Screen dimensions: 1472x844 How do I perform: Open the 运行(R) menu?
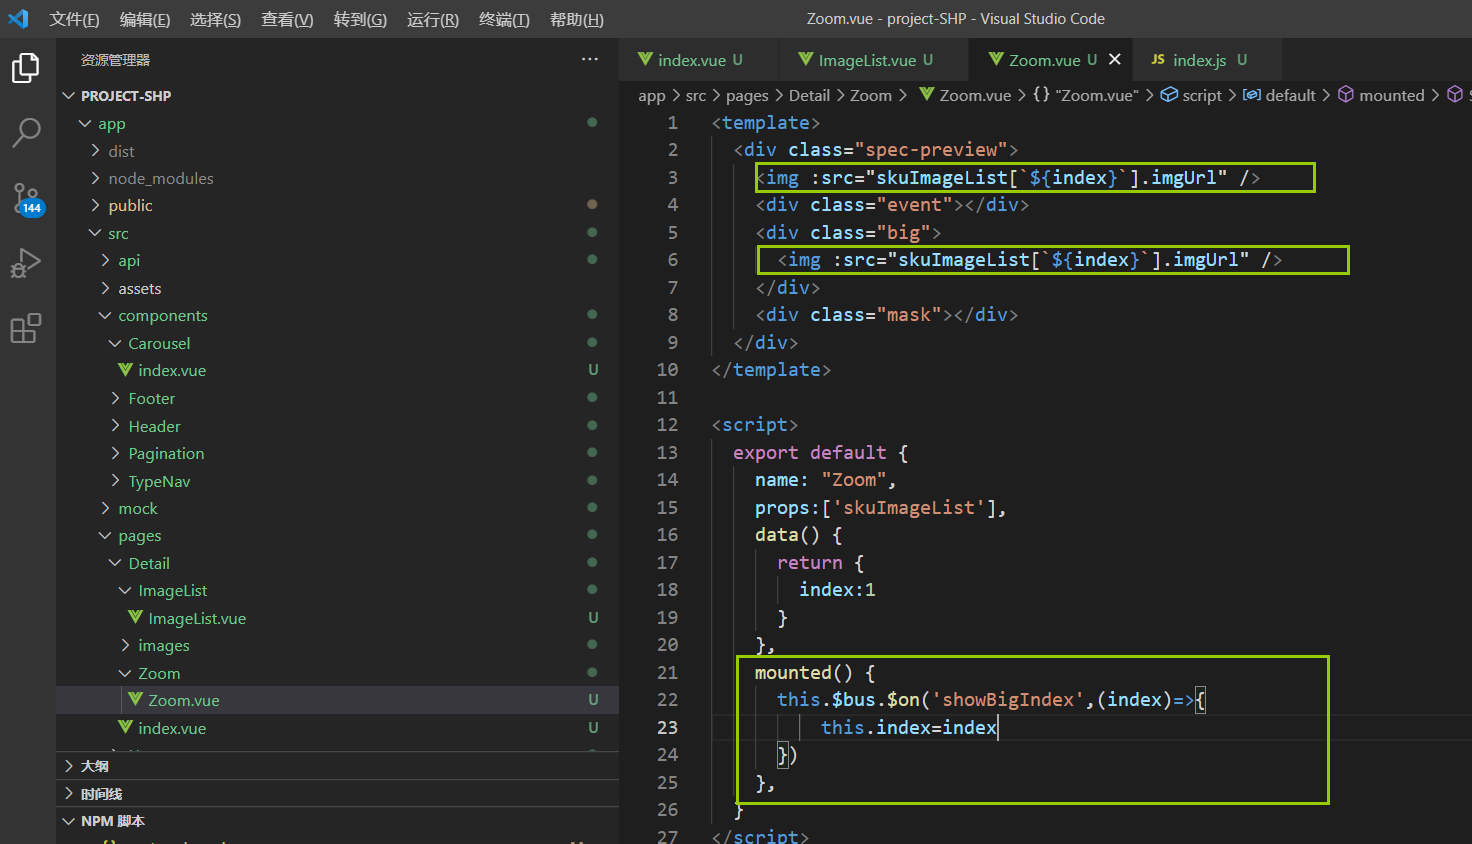coord(433,19)
